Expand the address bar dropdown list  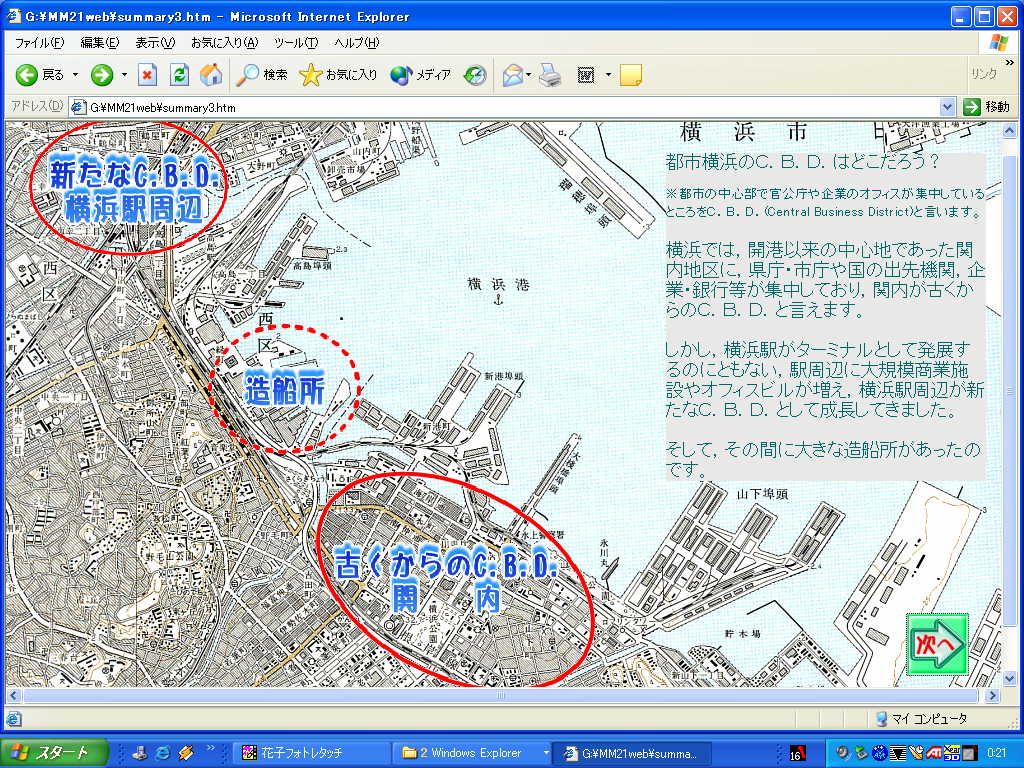(x=947, y=107)
